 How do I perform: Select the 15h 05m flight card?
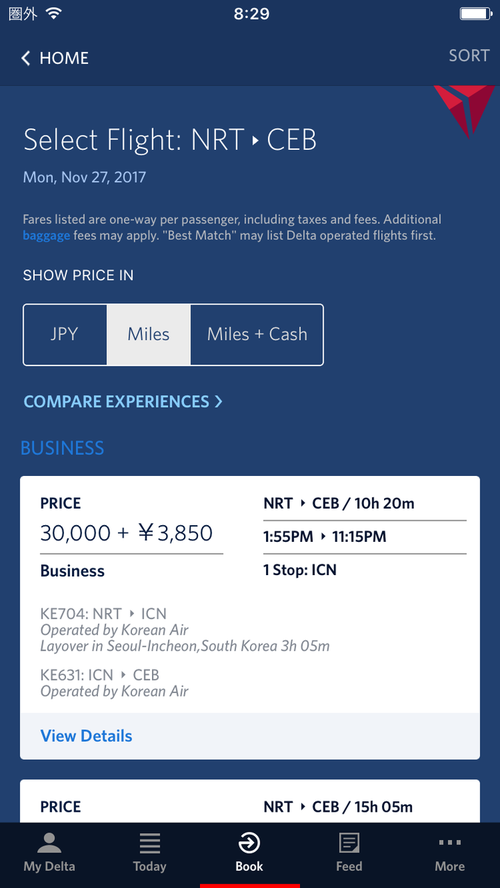[x=250, y=801]
